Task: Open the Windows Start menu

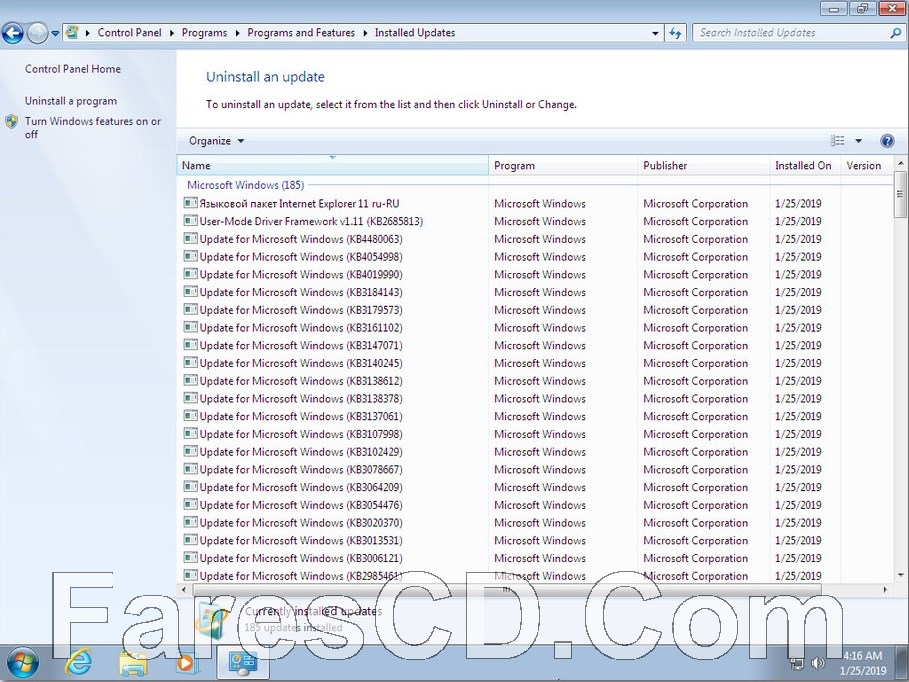Action: [21, 663]
